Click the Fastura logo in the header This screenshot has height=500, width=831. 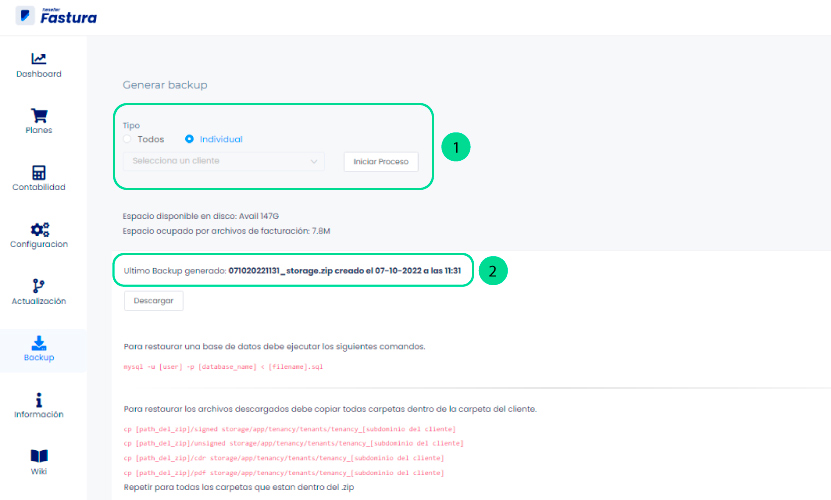(57, 18)
